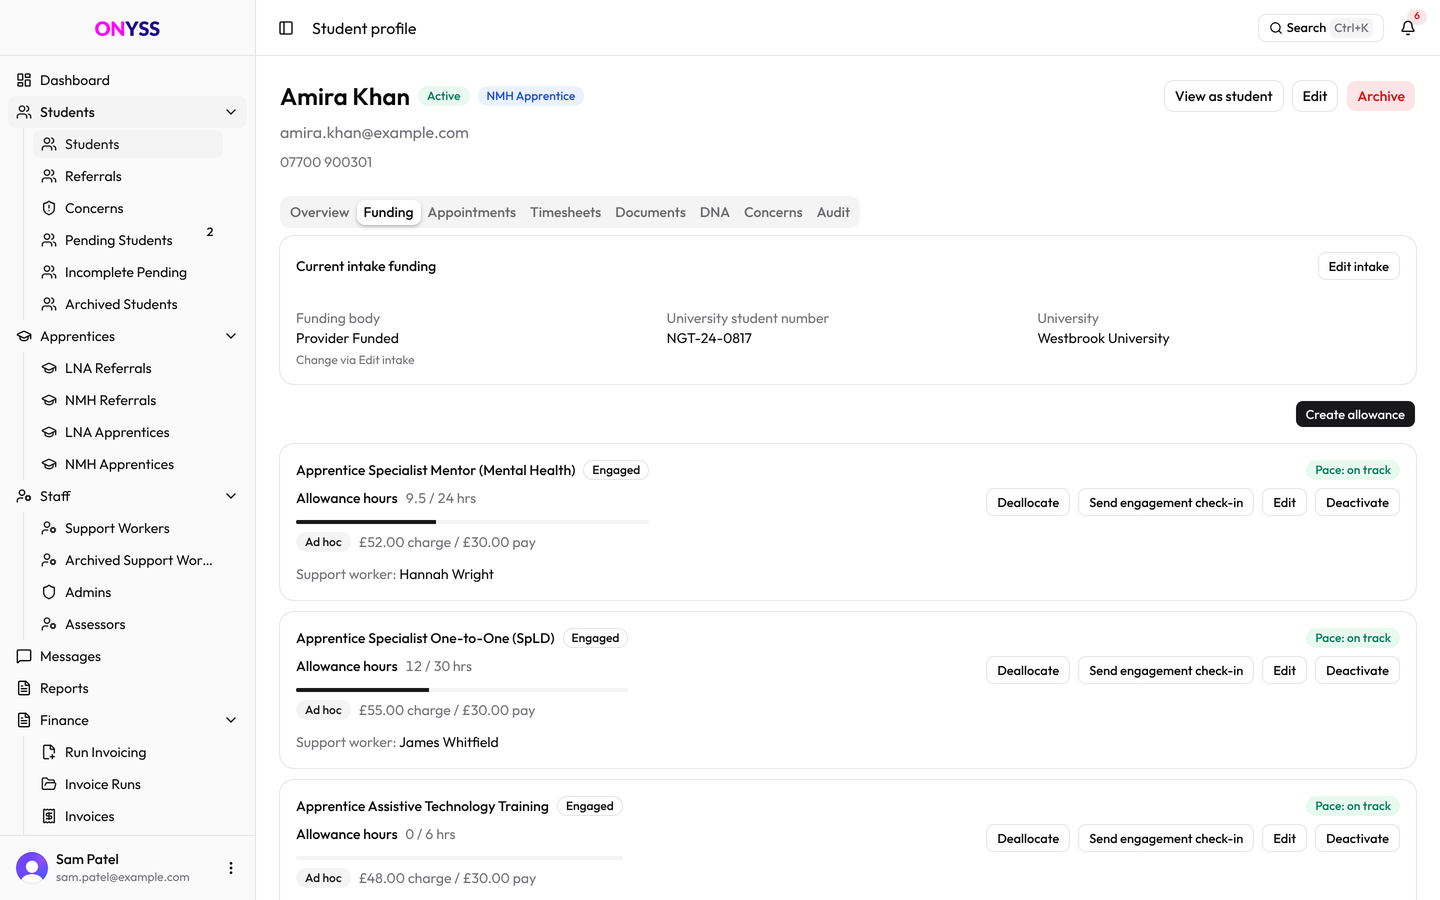Image resolution: width=1440 pixels, height=900 pixels.
Task: Open the user menu three-dot icon
Action: pos(231,868)
